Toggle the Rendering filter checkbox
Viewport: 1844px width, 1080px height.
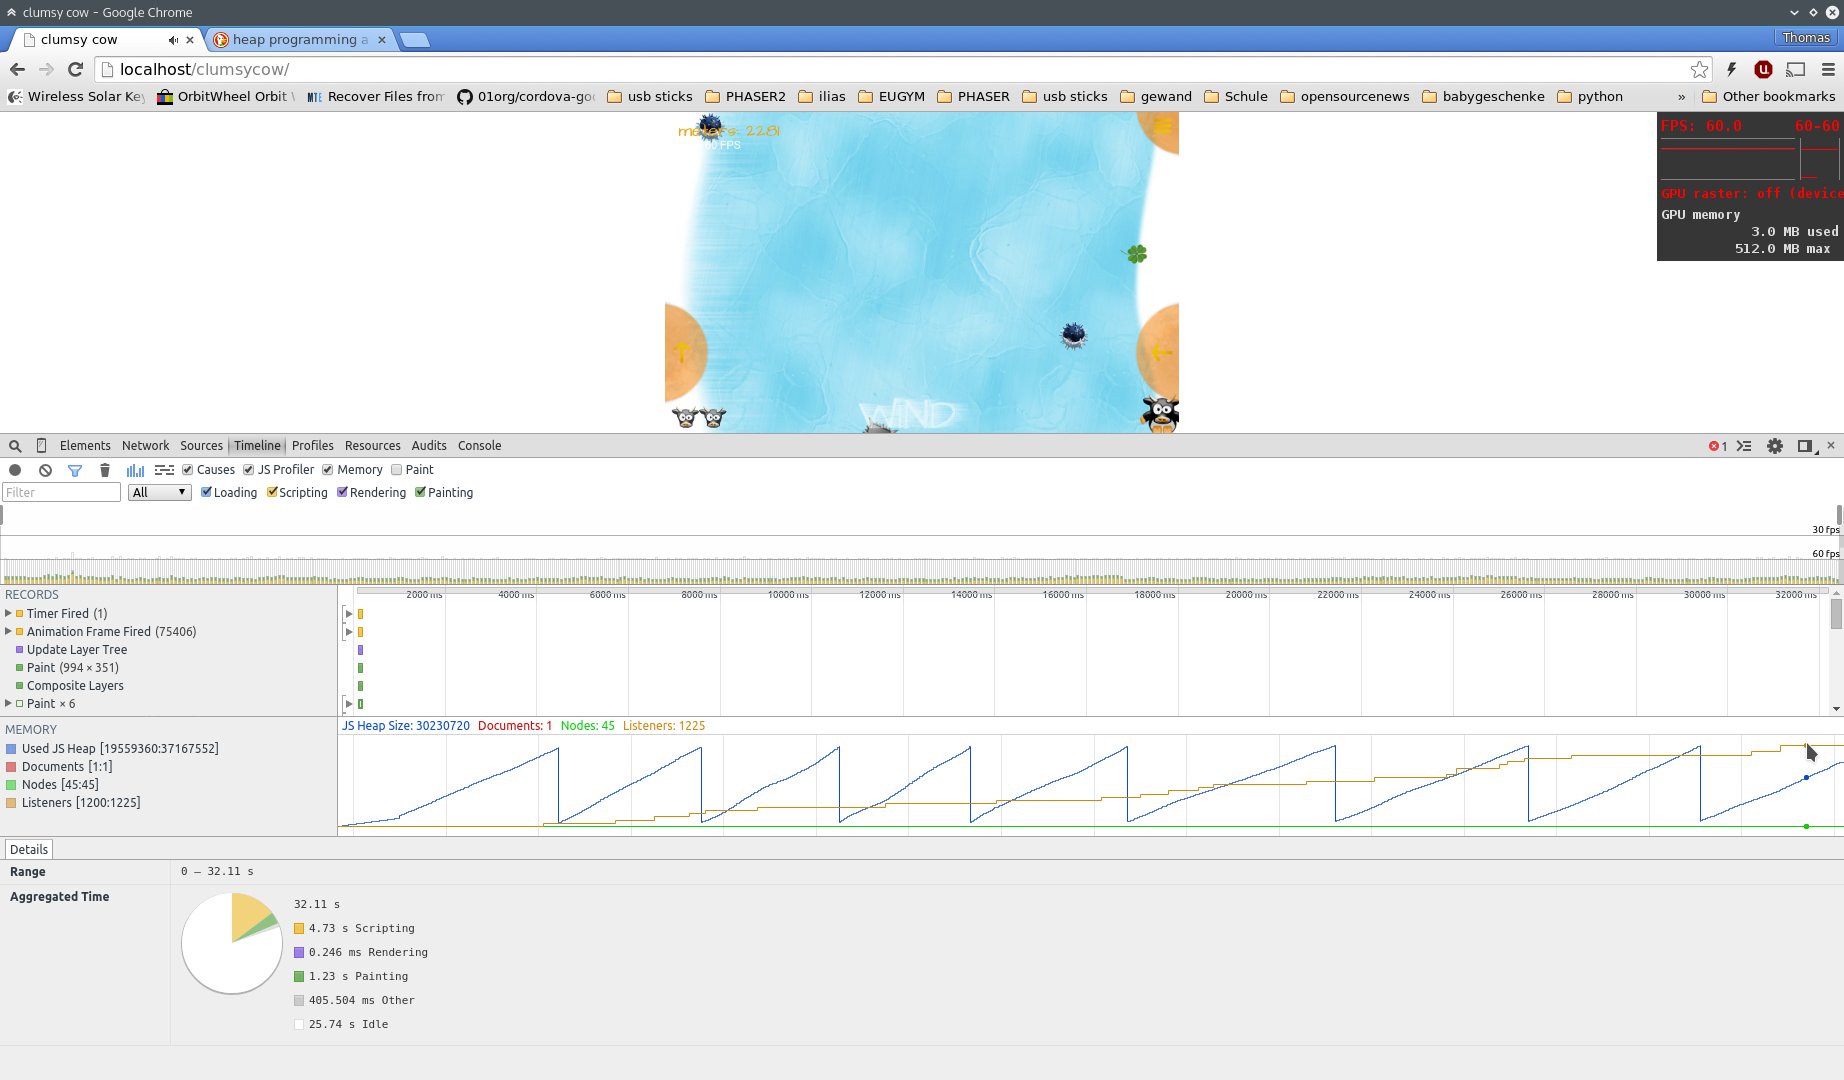coord(342,492)
